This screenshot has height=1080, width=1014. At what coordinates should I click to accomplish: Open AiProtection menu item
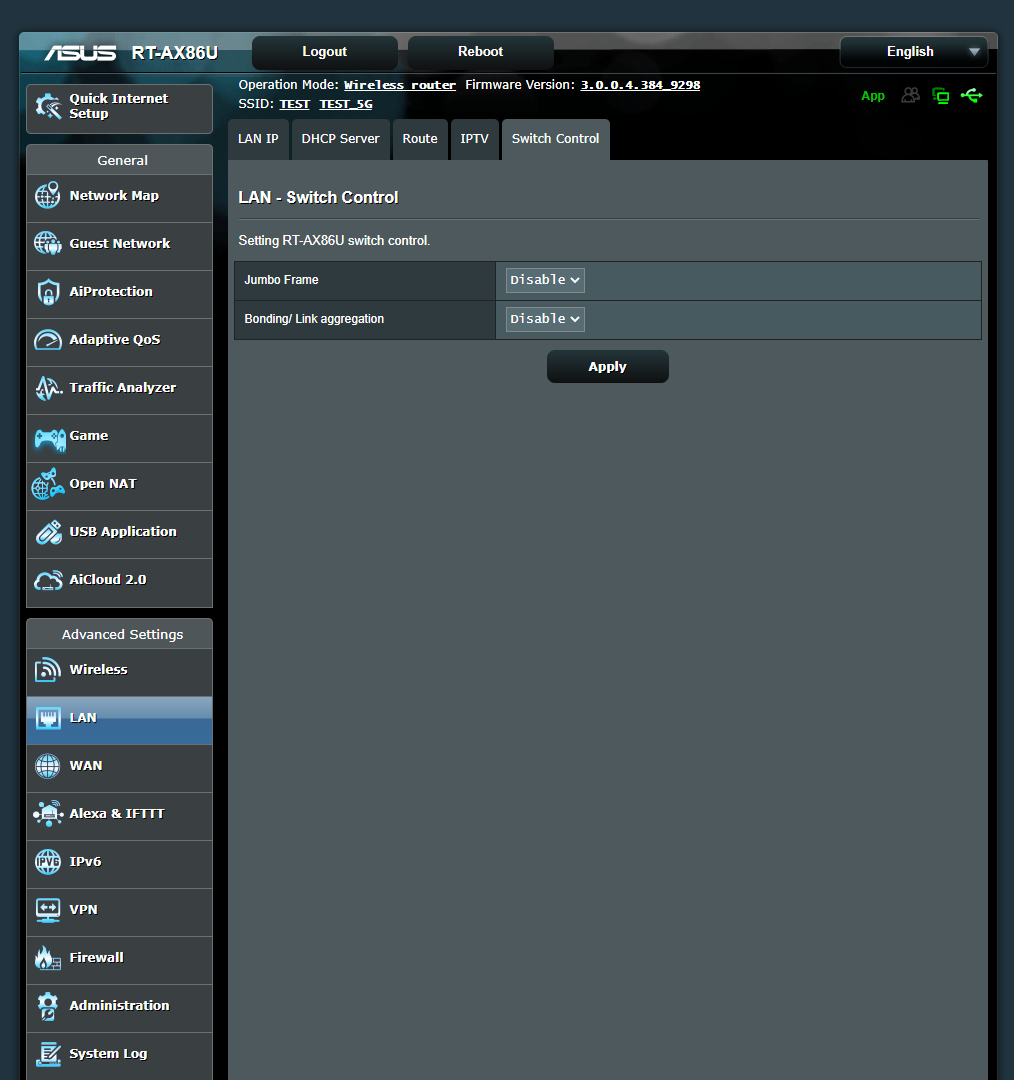(x=119, y=295)
